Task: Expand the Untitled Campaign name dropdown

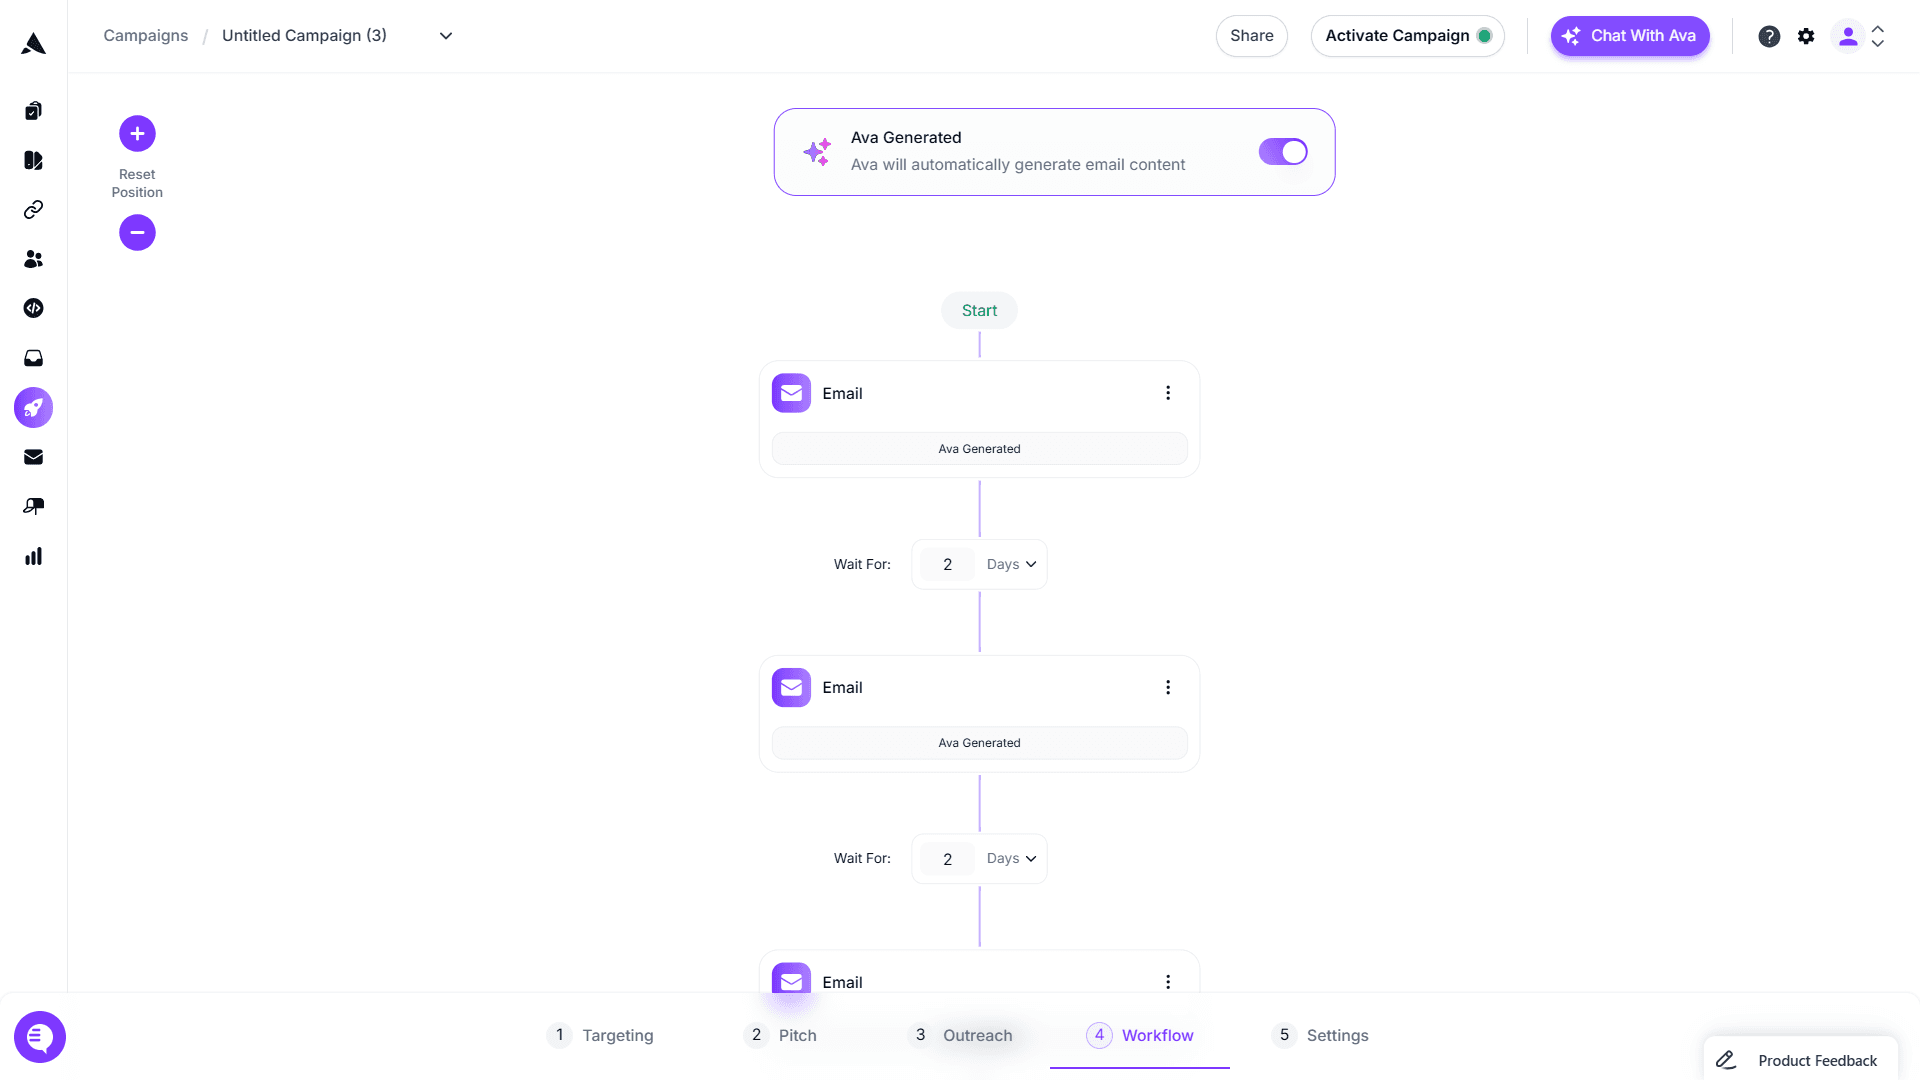Action: (446, 35)
